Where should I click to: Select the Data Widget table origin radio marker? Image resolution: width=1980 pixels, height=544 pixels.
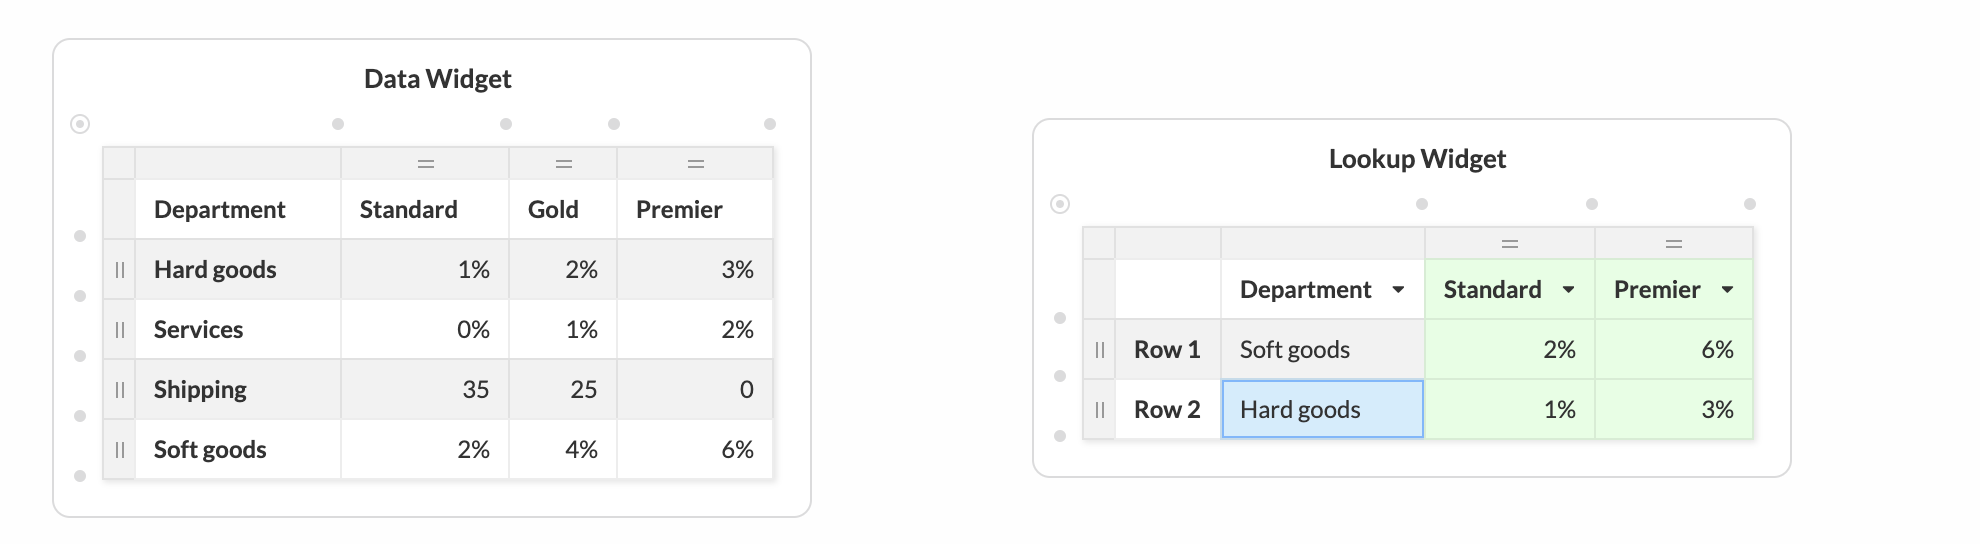[x=80, y=124]
